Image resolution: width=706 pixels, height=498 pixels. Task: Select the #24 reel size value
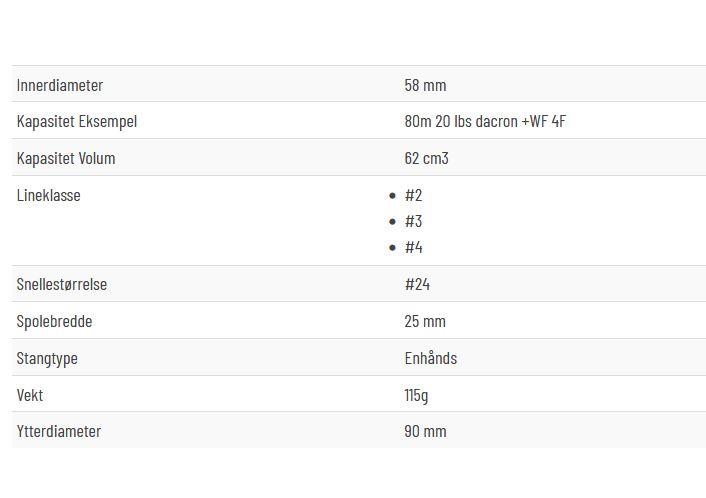(417, 285)
